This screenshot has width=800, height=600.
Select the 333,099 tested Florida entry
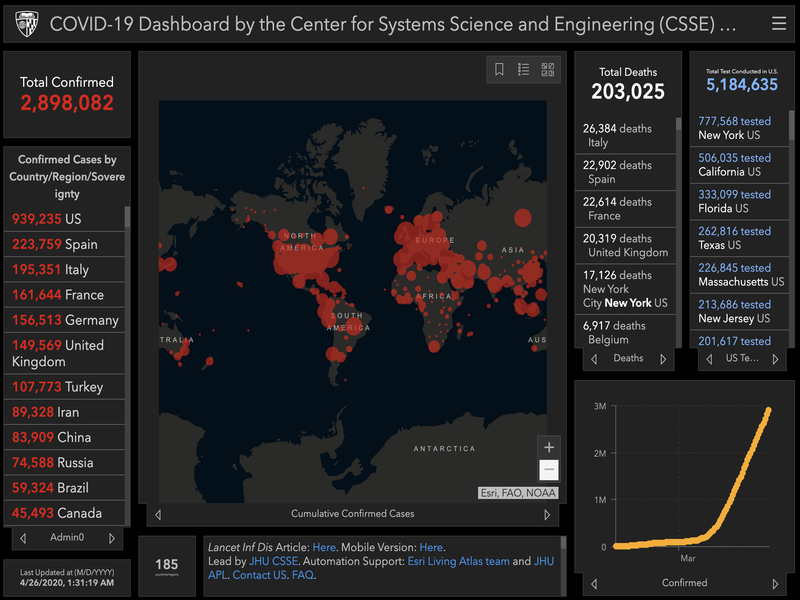click(x=740, y=202)
